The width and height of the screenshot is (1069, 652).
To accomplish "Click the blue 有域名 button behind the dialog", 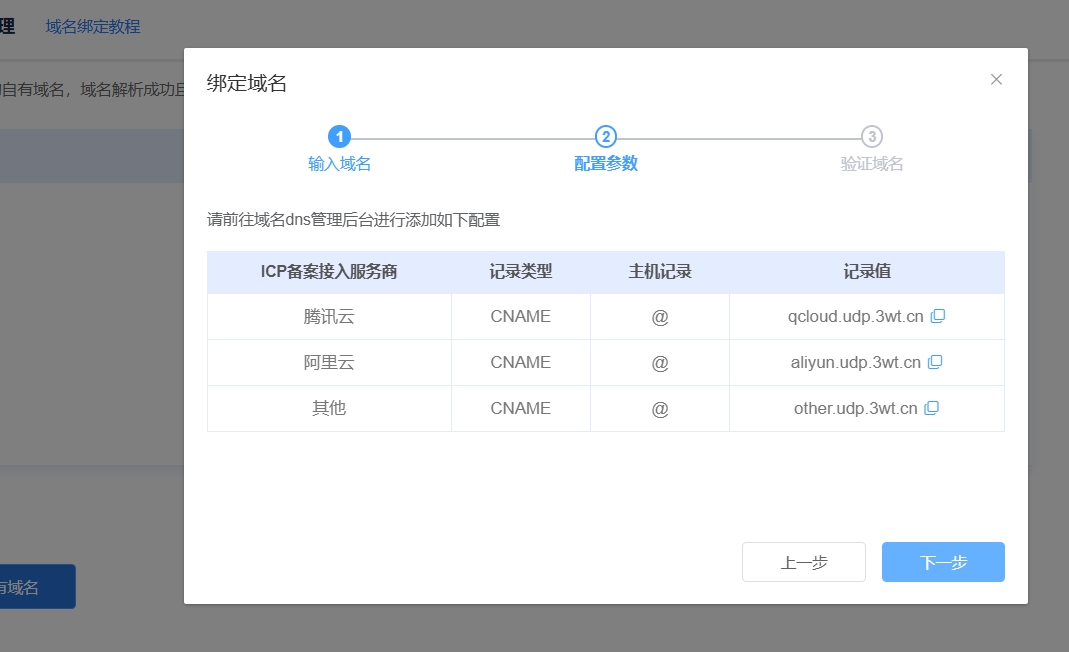I will (36, 587).
